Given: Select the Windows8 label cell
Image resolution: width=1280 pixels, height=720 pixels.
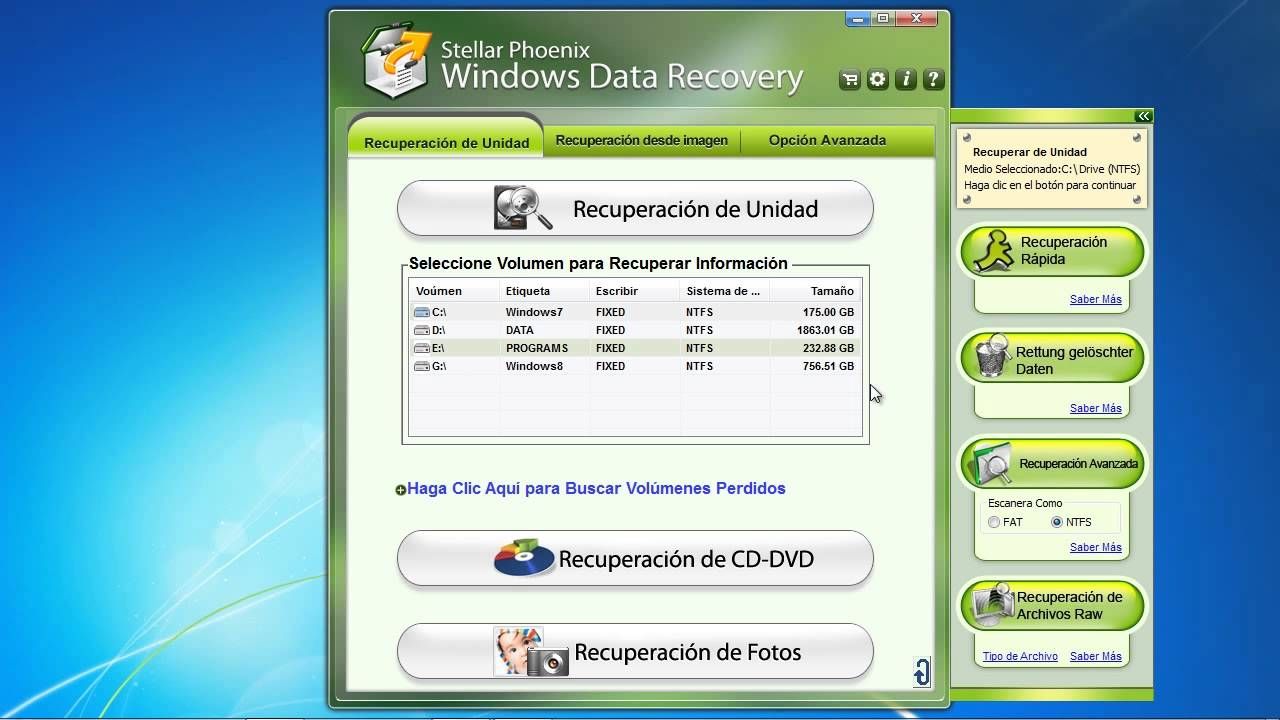Looking at the screenshot, I should pyautogui.click(x=534, y=366).
